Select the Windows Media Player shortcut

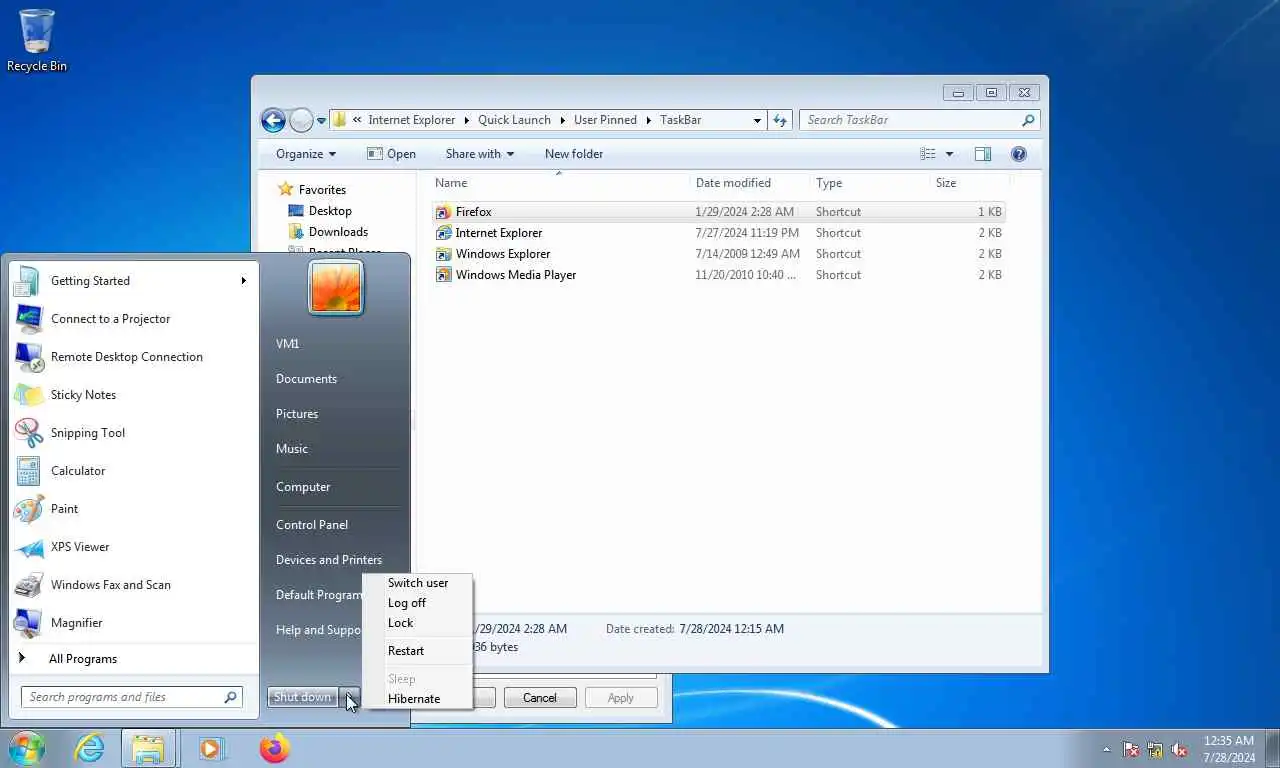720,275
